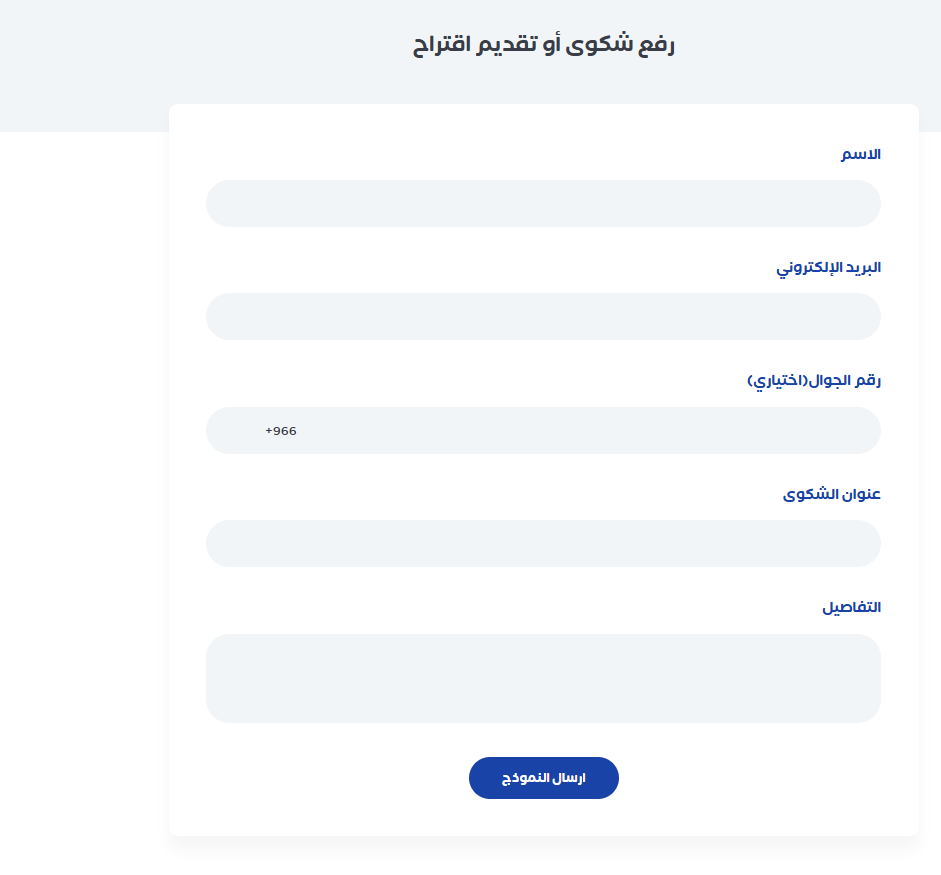Click the رقم الجوال(اختياري) label
This screenshot has height=875, width=941.
(x=814, y=381)
